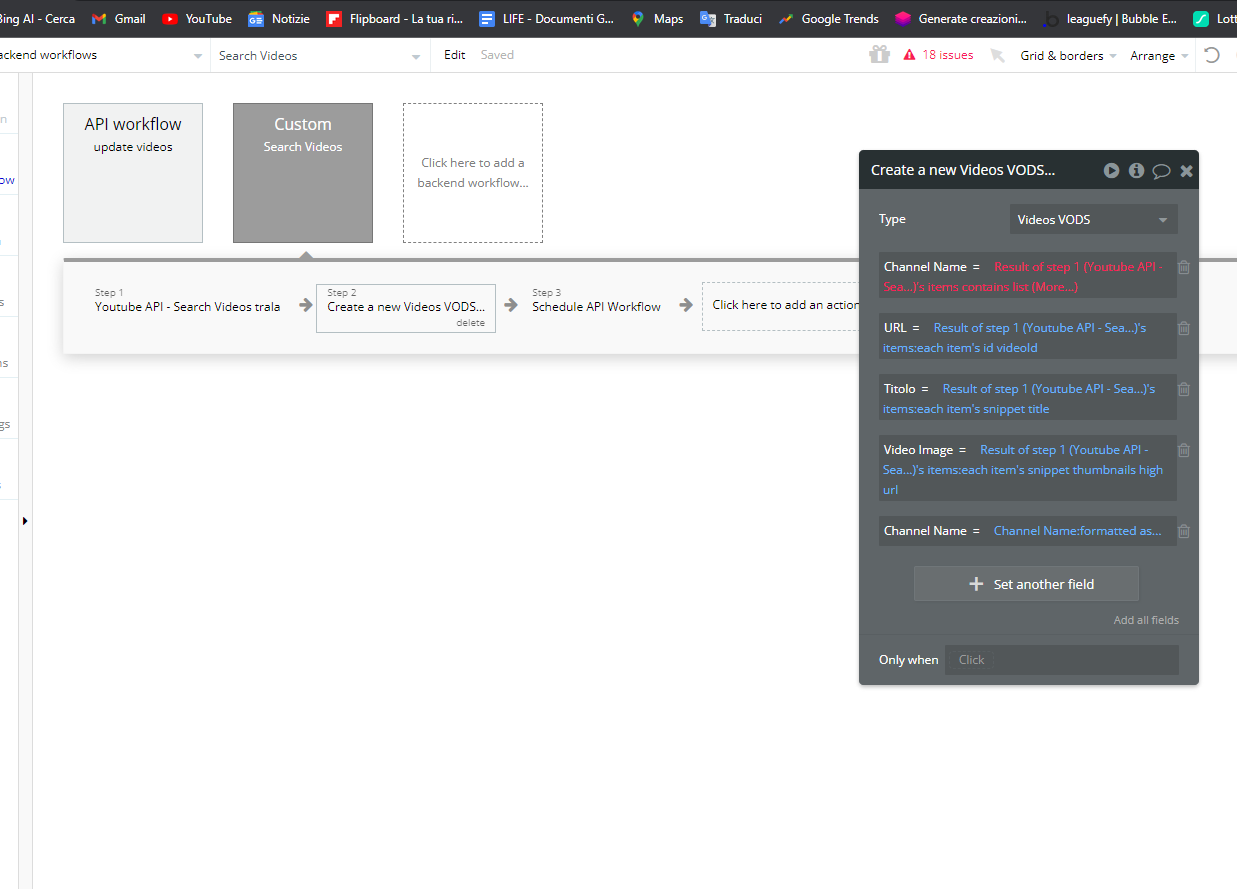
Task: Open the info icon in the action panel
Action: point(1136,171)
